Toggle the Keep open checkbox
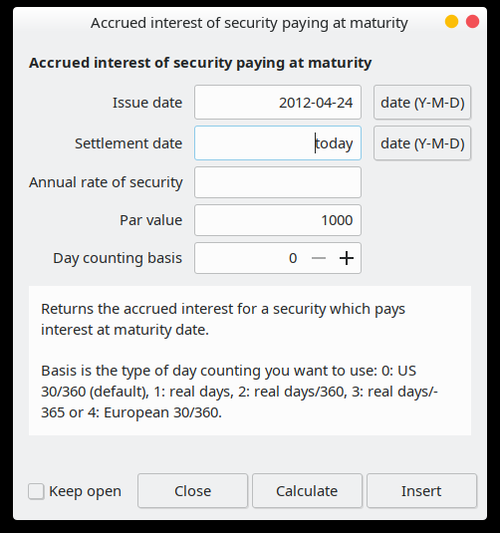The image size is (500, 533). point(36,491)
